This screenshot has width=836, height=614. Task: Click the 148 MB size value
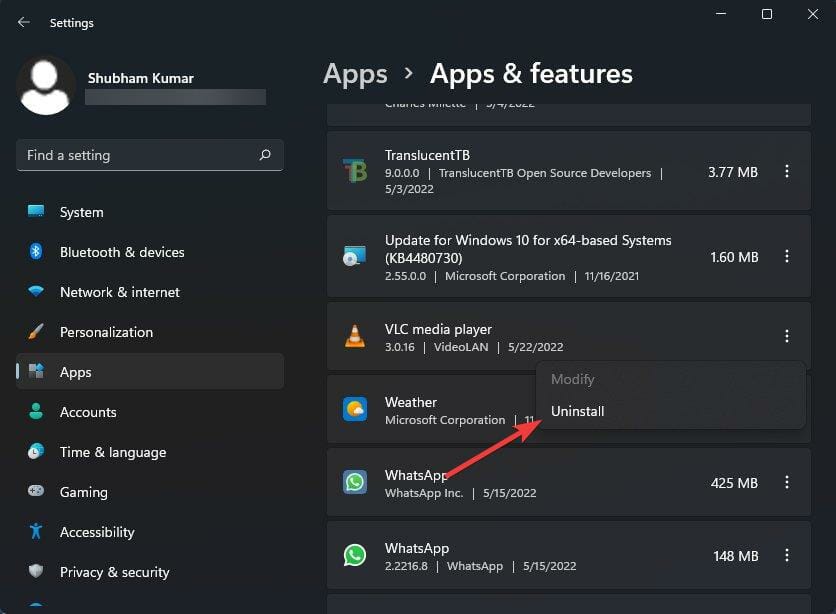(736, 556)
